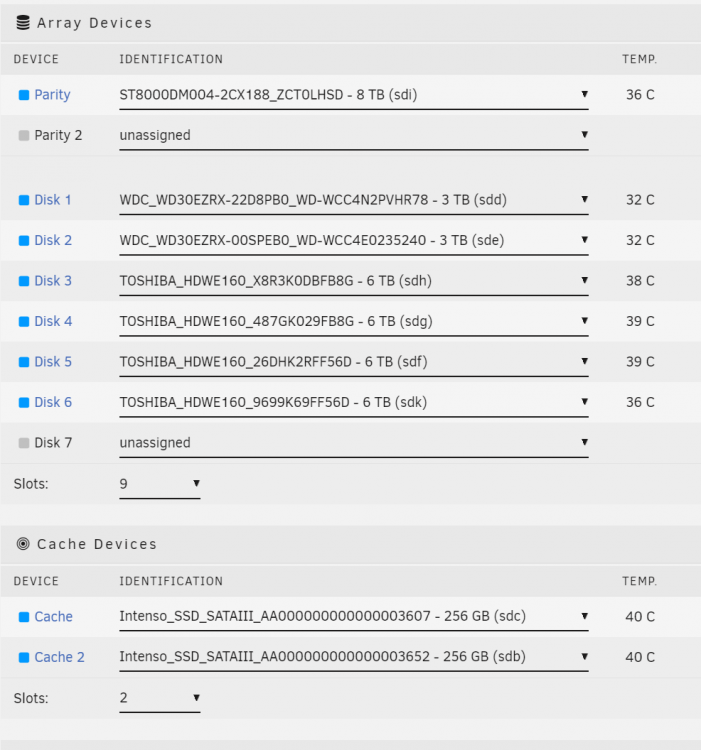This screenshot has width=701, height=750.
Task: Change the cache Slots count from 2
Action: [x=160, y=699]
